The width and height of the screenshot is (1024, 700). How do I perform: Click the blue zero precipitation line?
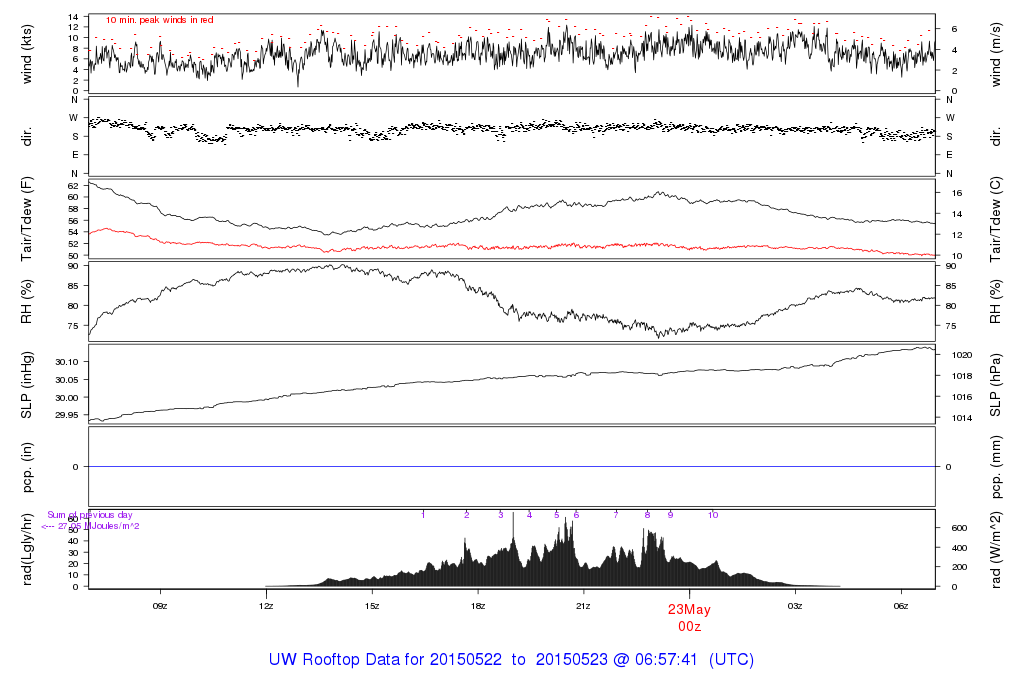tap(512, 467)
